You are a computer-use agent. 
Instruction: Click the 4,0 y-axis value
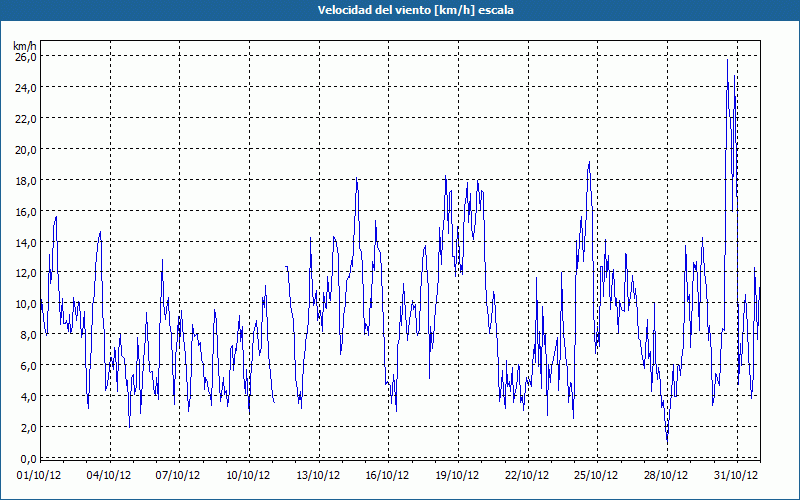click(28, 396)
